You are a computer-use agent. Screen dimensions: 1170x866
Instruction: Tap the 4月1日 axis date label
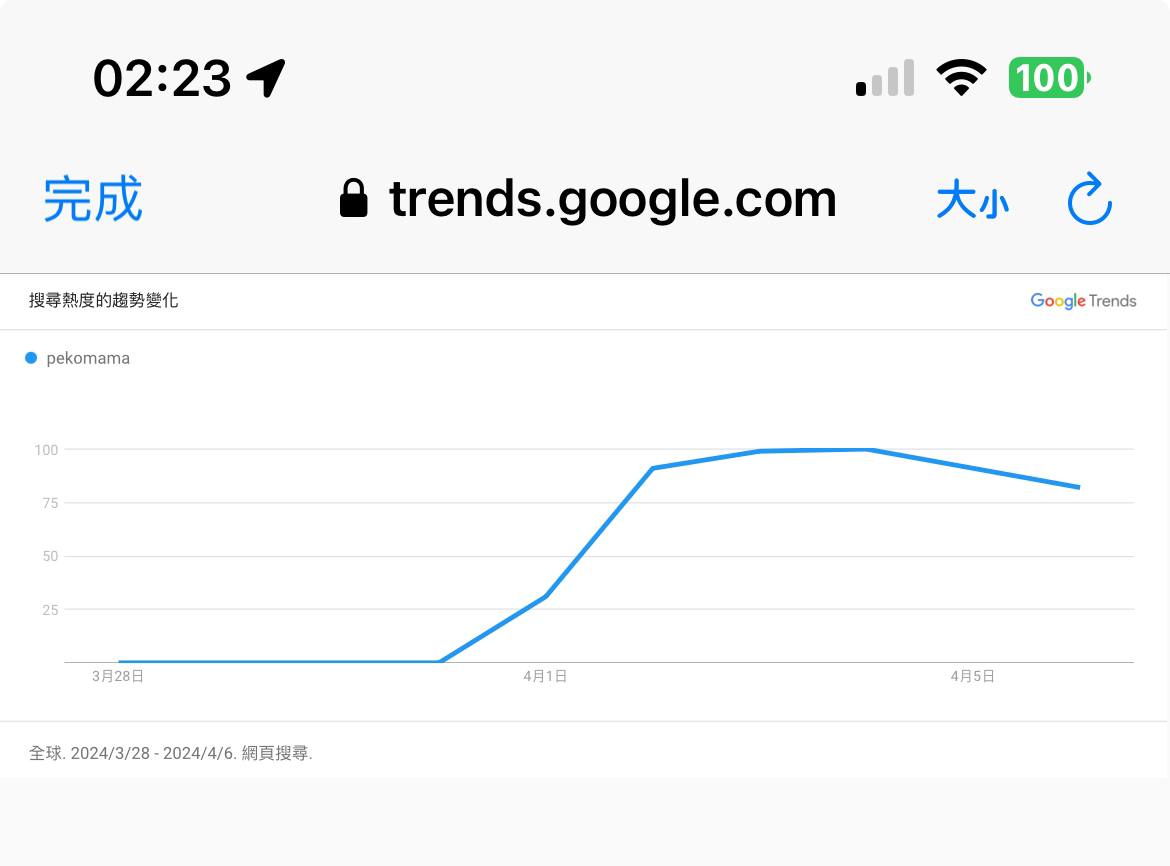pos(545,677)
